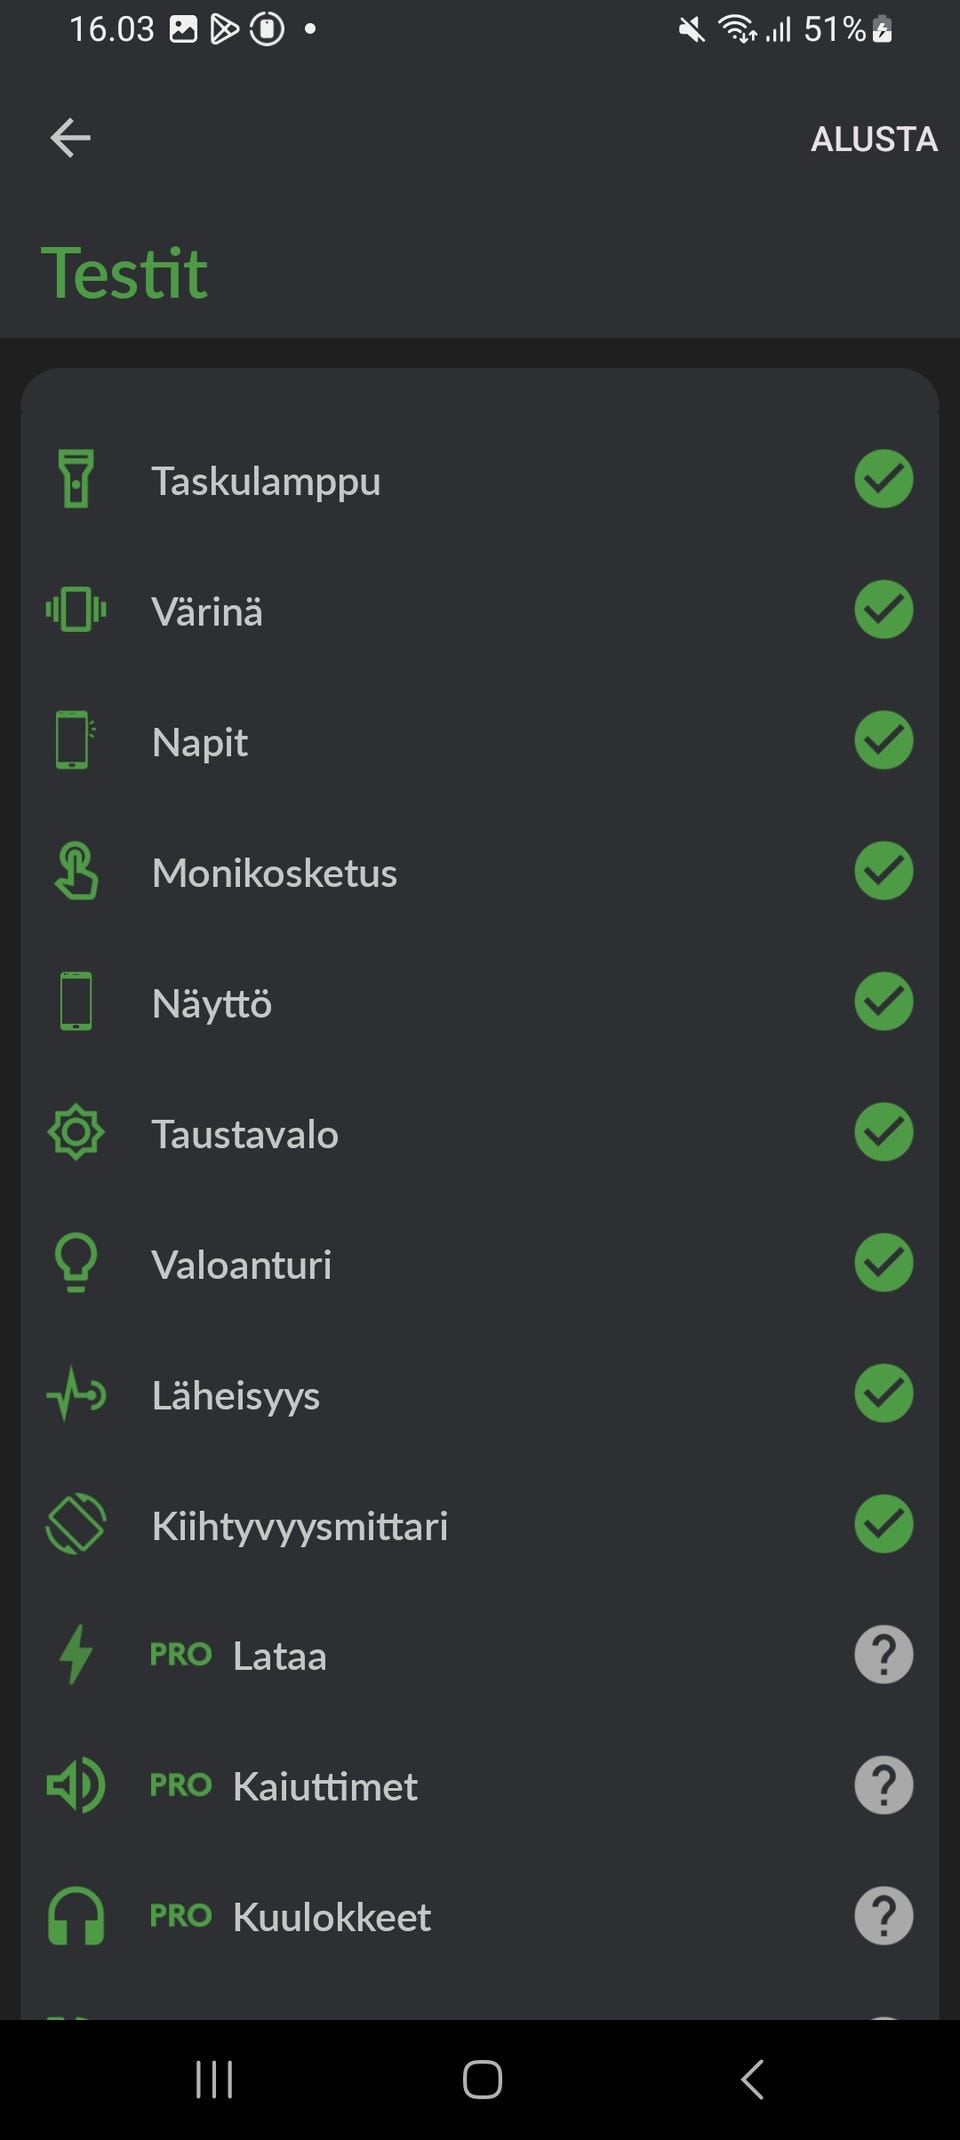
Task: Tap the Monikosketus multitouch gesture icon
Action: [x=76, y=871]
